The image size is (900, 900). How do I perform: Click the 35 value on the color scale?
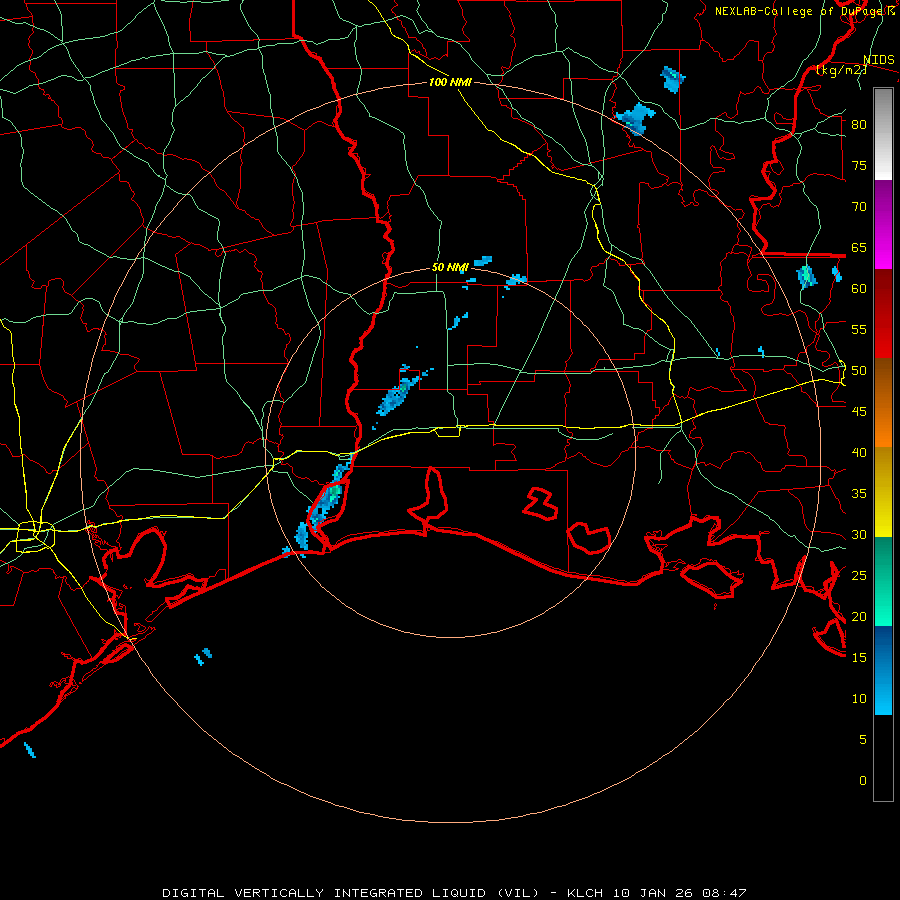click(859, 494)
